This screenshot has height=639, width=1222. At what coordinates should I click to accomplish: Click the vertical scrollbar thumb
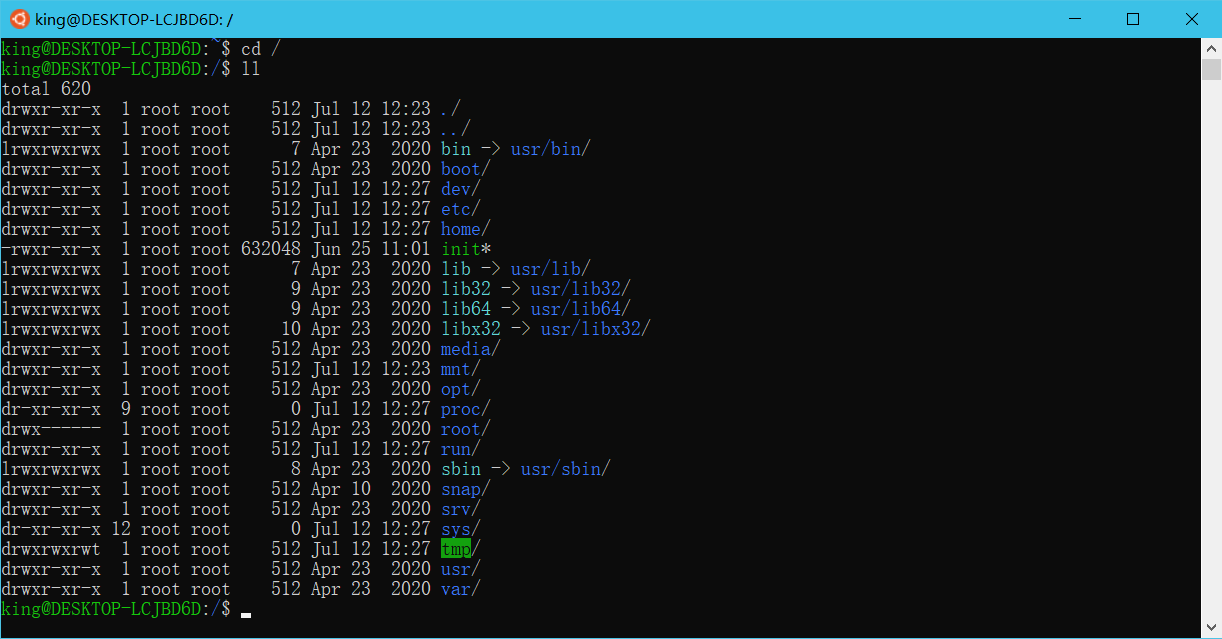(1211, 69)
